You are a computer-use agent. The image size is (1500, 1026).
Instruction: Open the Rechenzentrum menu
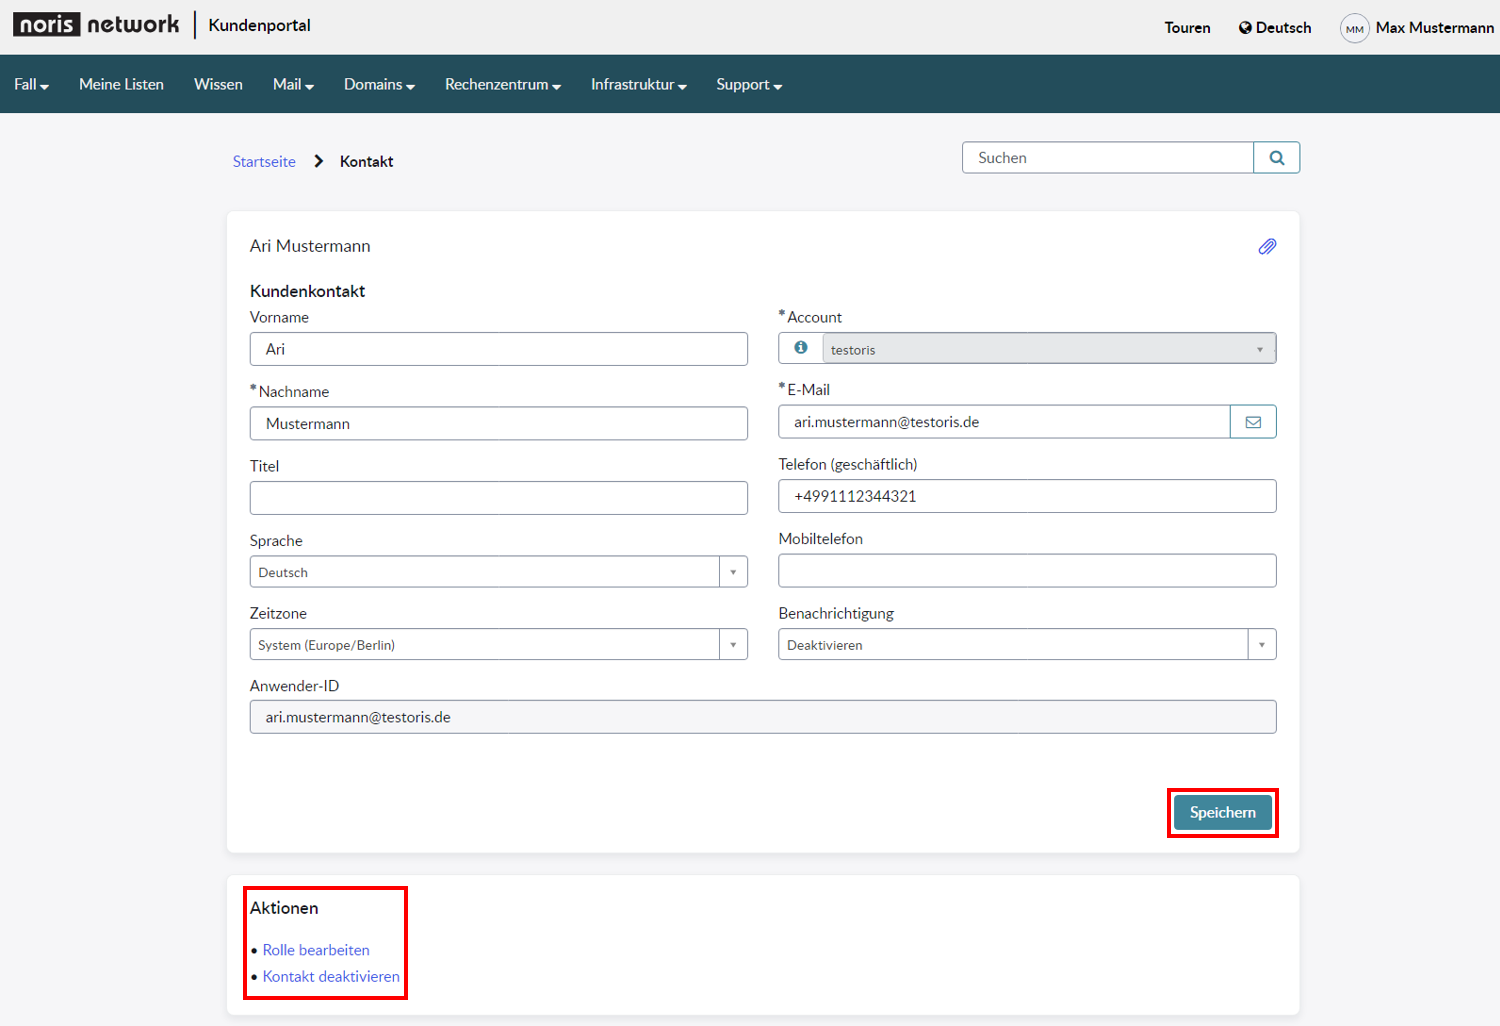pyautogui.click(x=503, y=85)
